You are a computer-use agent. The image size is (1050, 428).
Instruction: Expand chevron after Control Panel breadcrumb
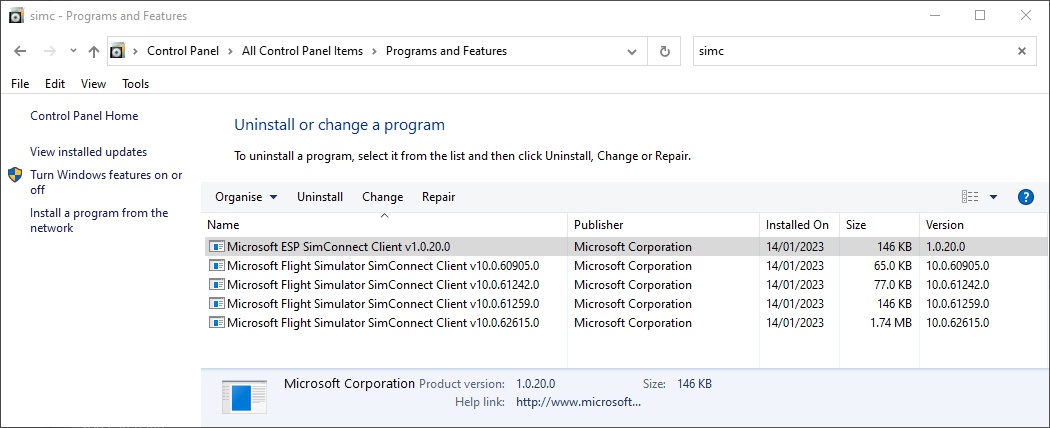click(x=231, y=51)
